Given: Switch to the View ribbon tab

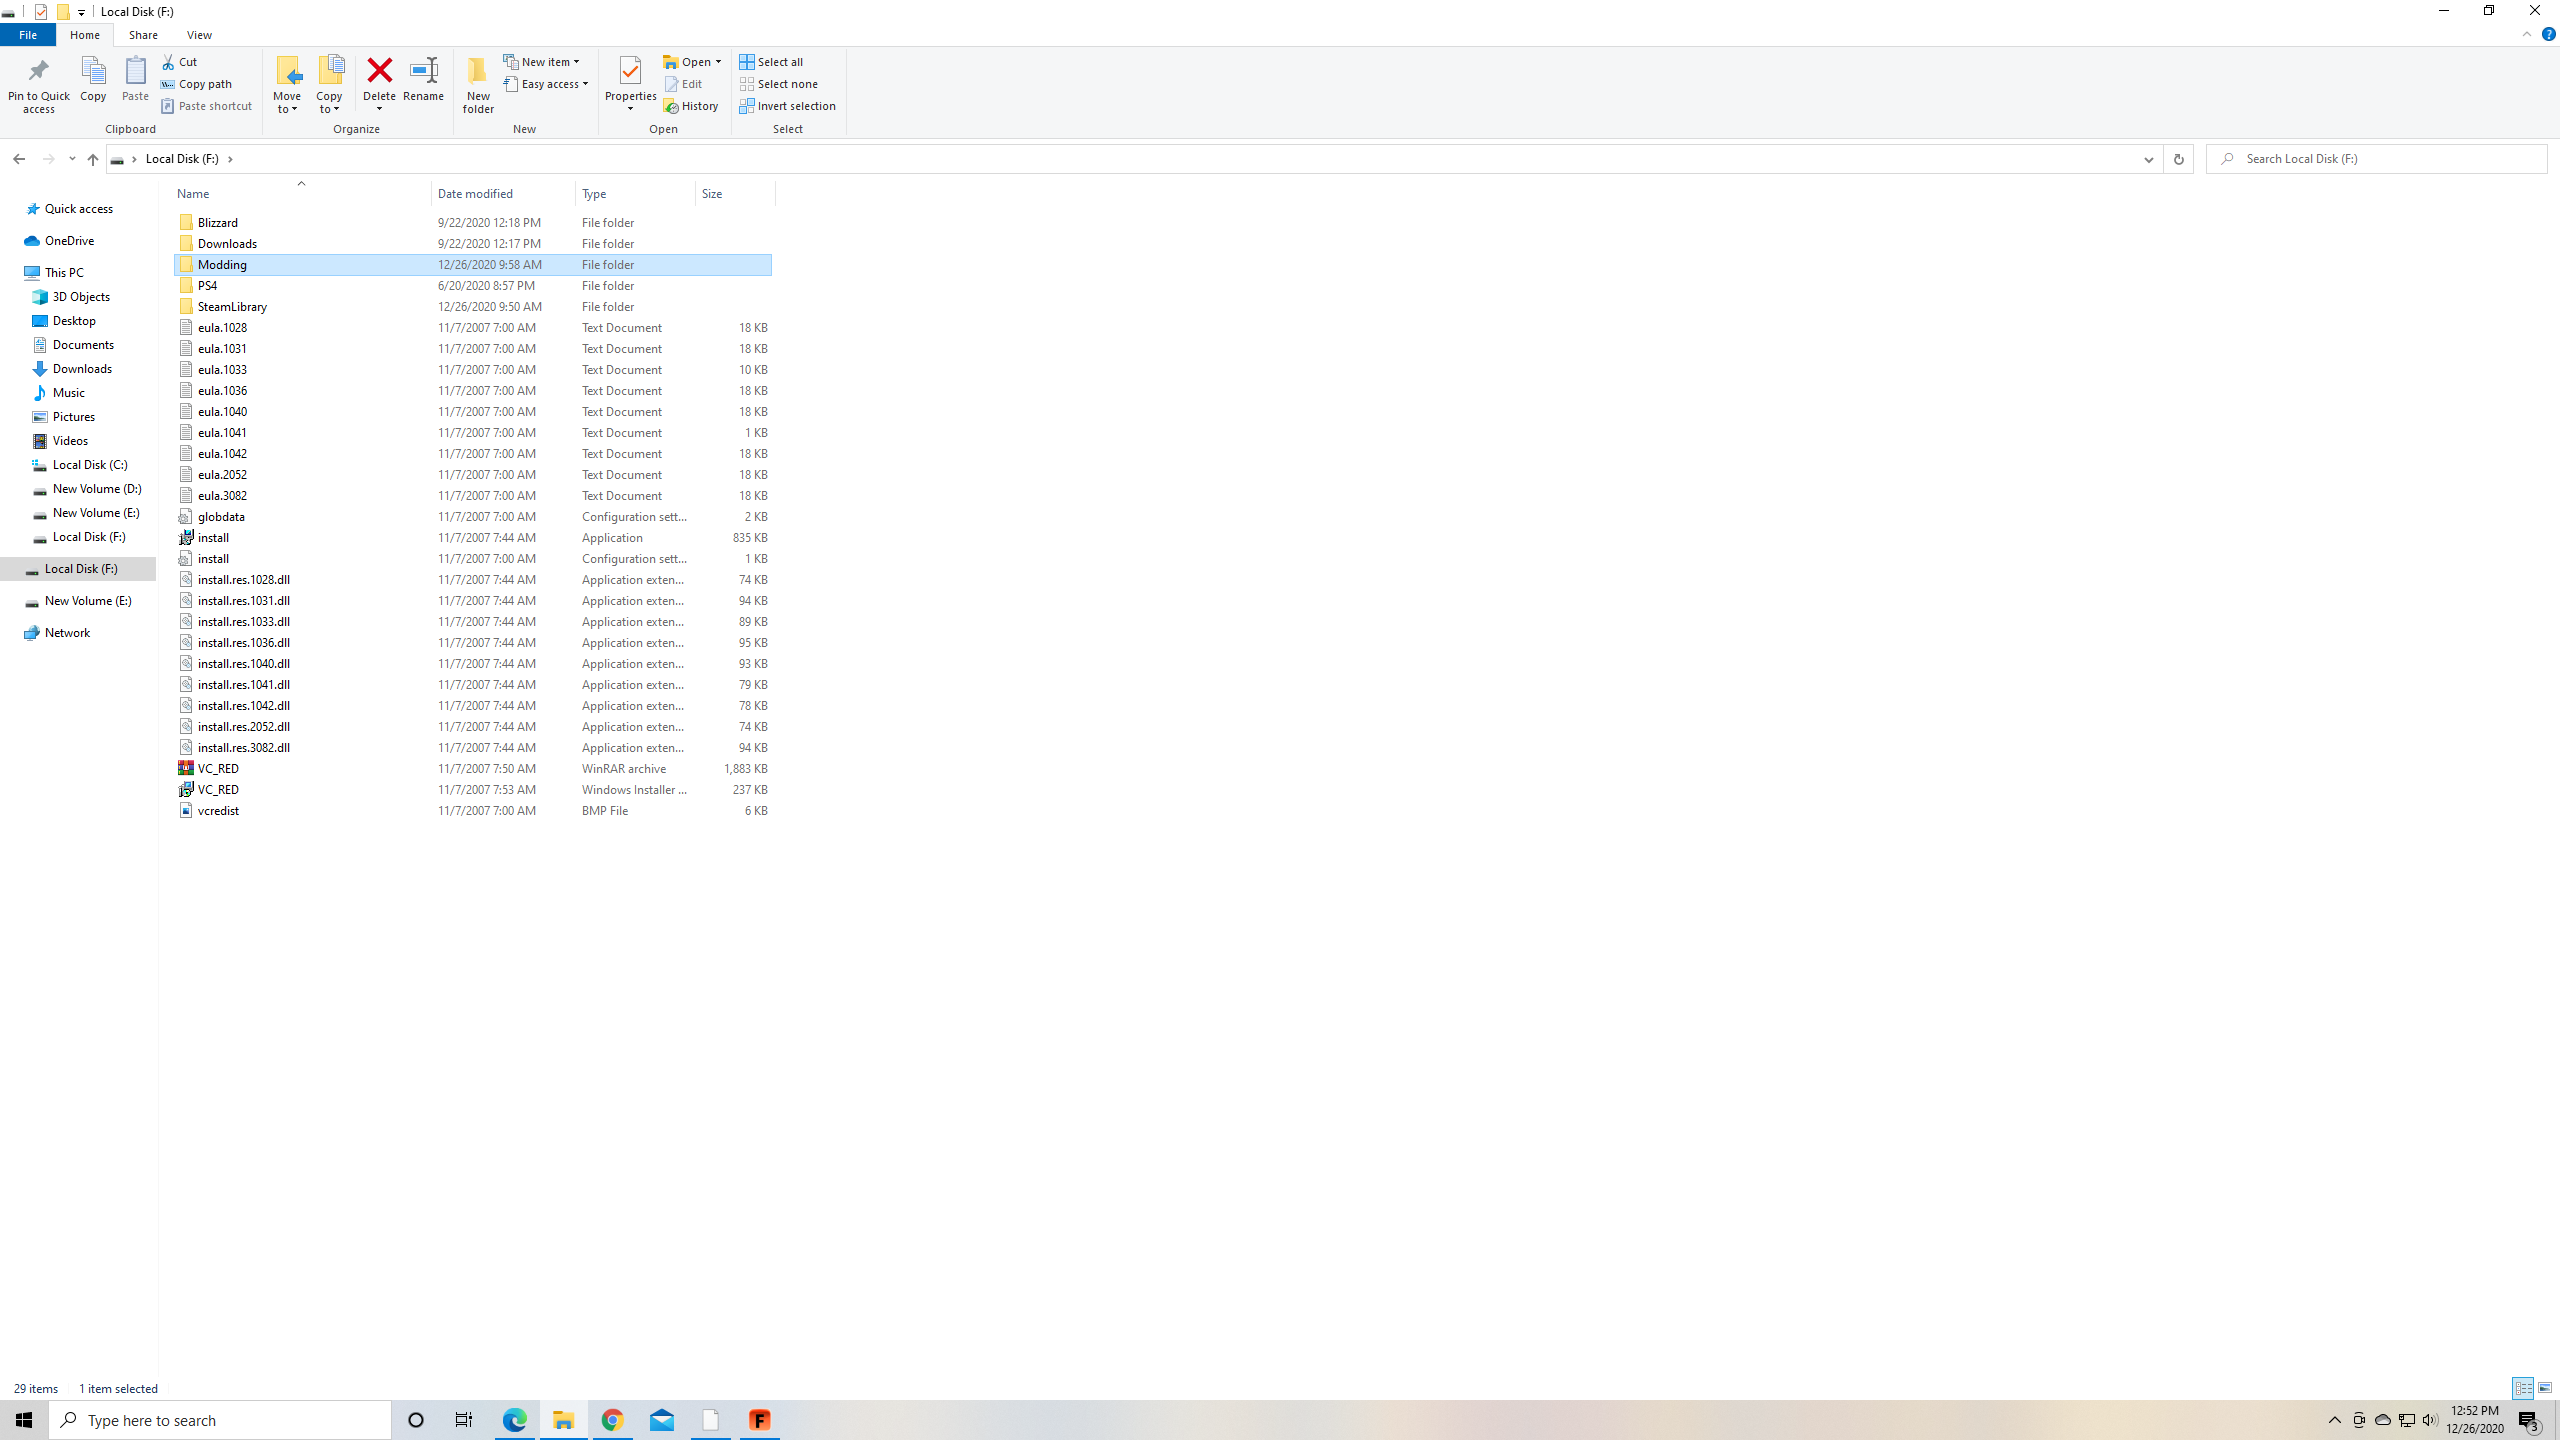Looking at the screenshot, I should (199, 35).
